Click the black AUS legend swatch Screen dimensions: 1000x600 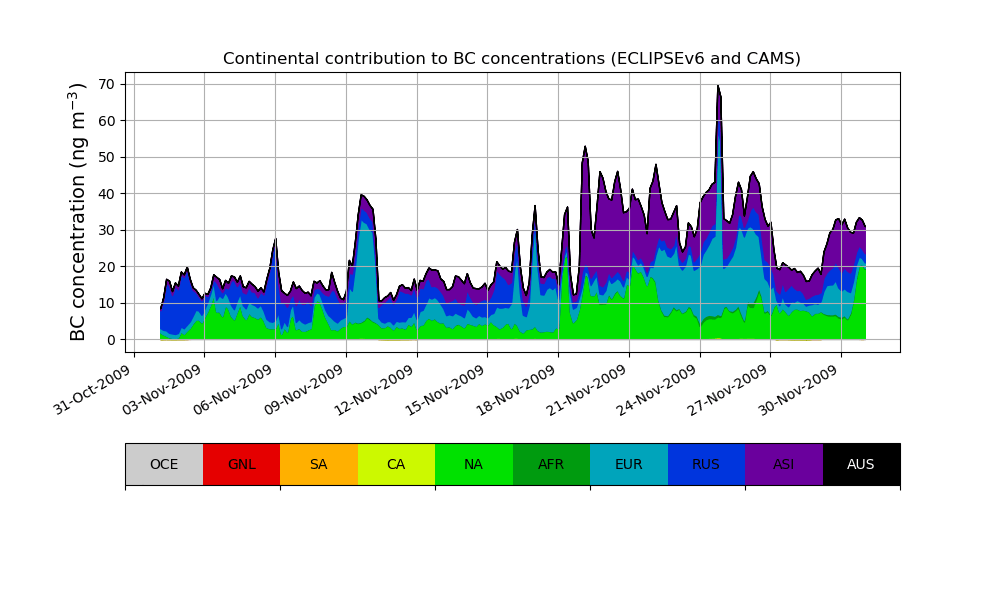click(x=861, y=464)
